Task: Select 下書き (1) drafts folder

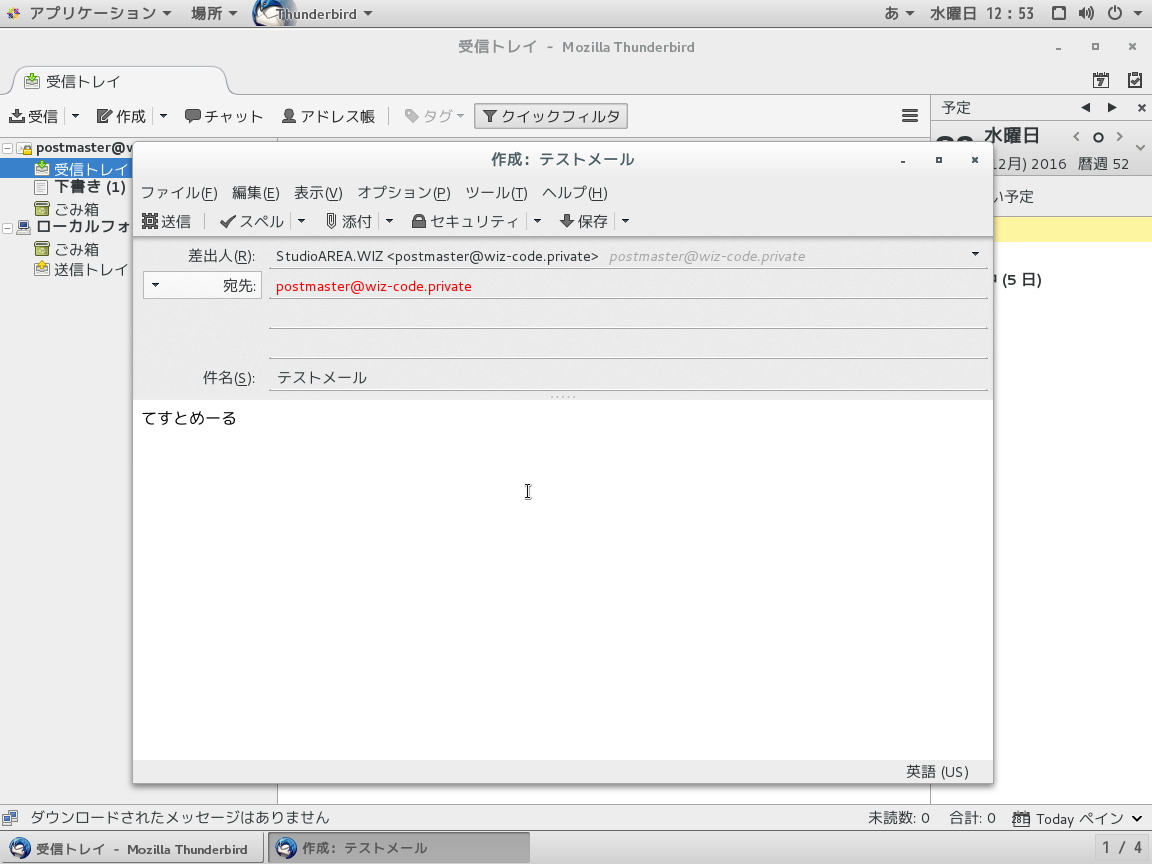Action: coord(81,188)
